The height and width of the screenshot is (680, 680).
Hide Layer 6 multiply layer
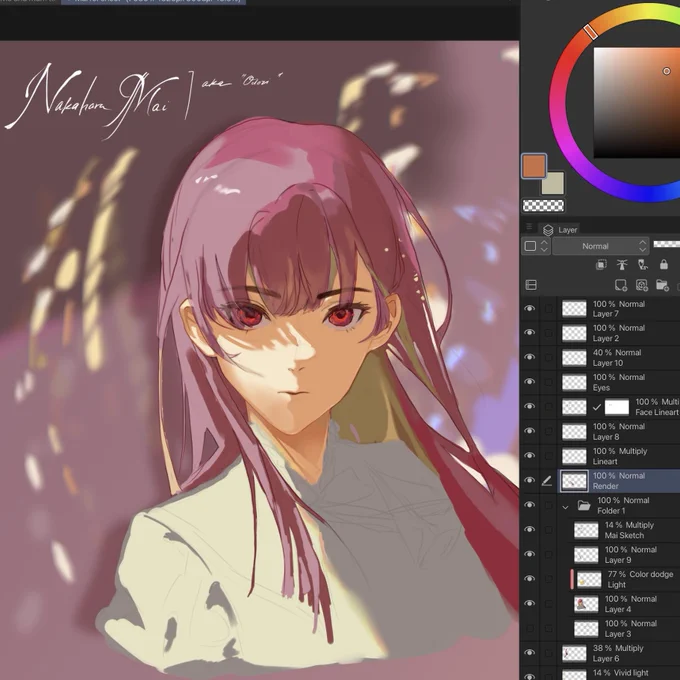click(530, 653)
